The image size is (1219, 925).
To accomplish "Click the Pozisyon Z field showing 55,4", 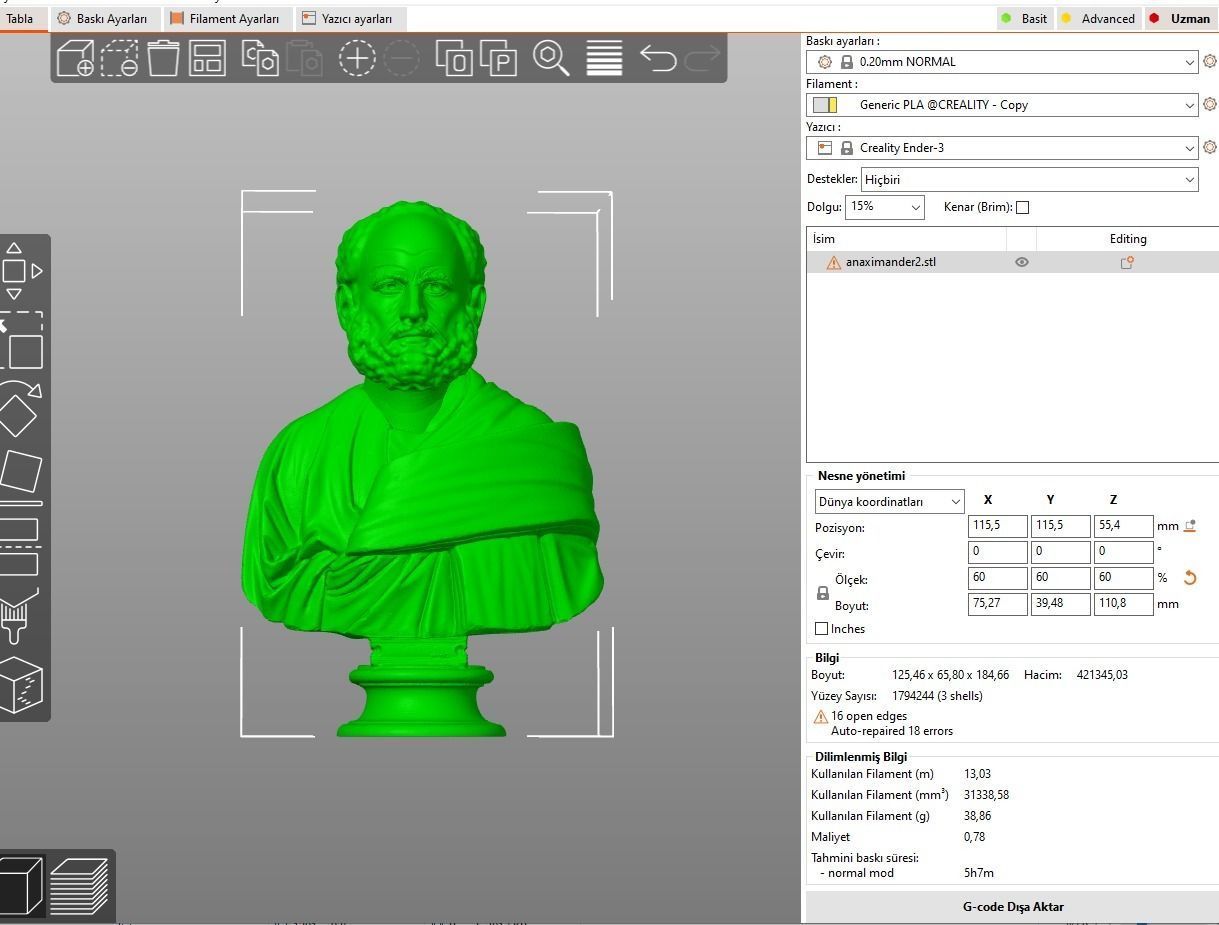I will click(x=1123, y=526).
